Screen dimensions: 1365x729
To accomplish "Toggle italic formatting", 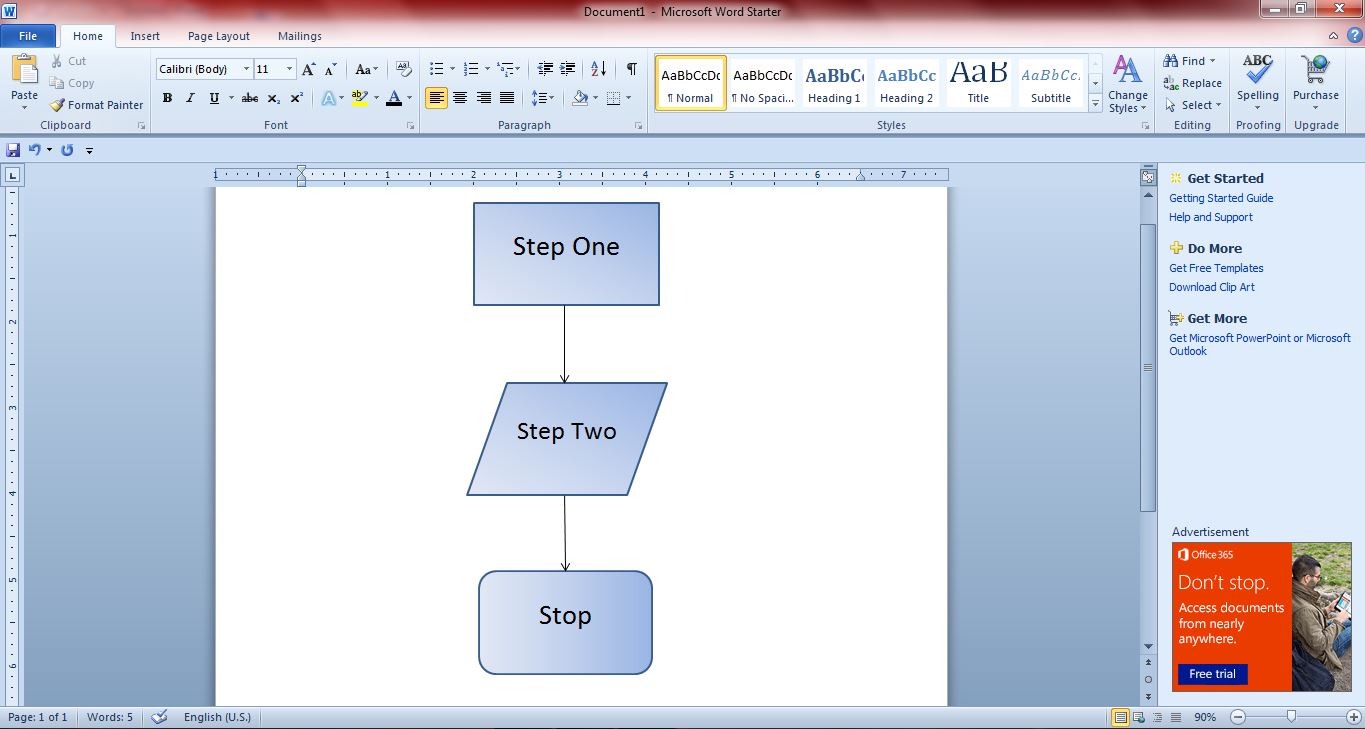I will point(190,98).
